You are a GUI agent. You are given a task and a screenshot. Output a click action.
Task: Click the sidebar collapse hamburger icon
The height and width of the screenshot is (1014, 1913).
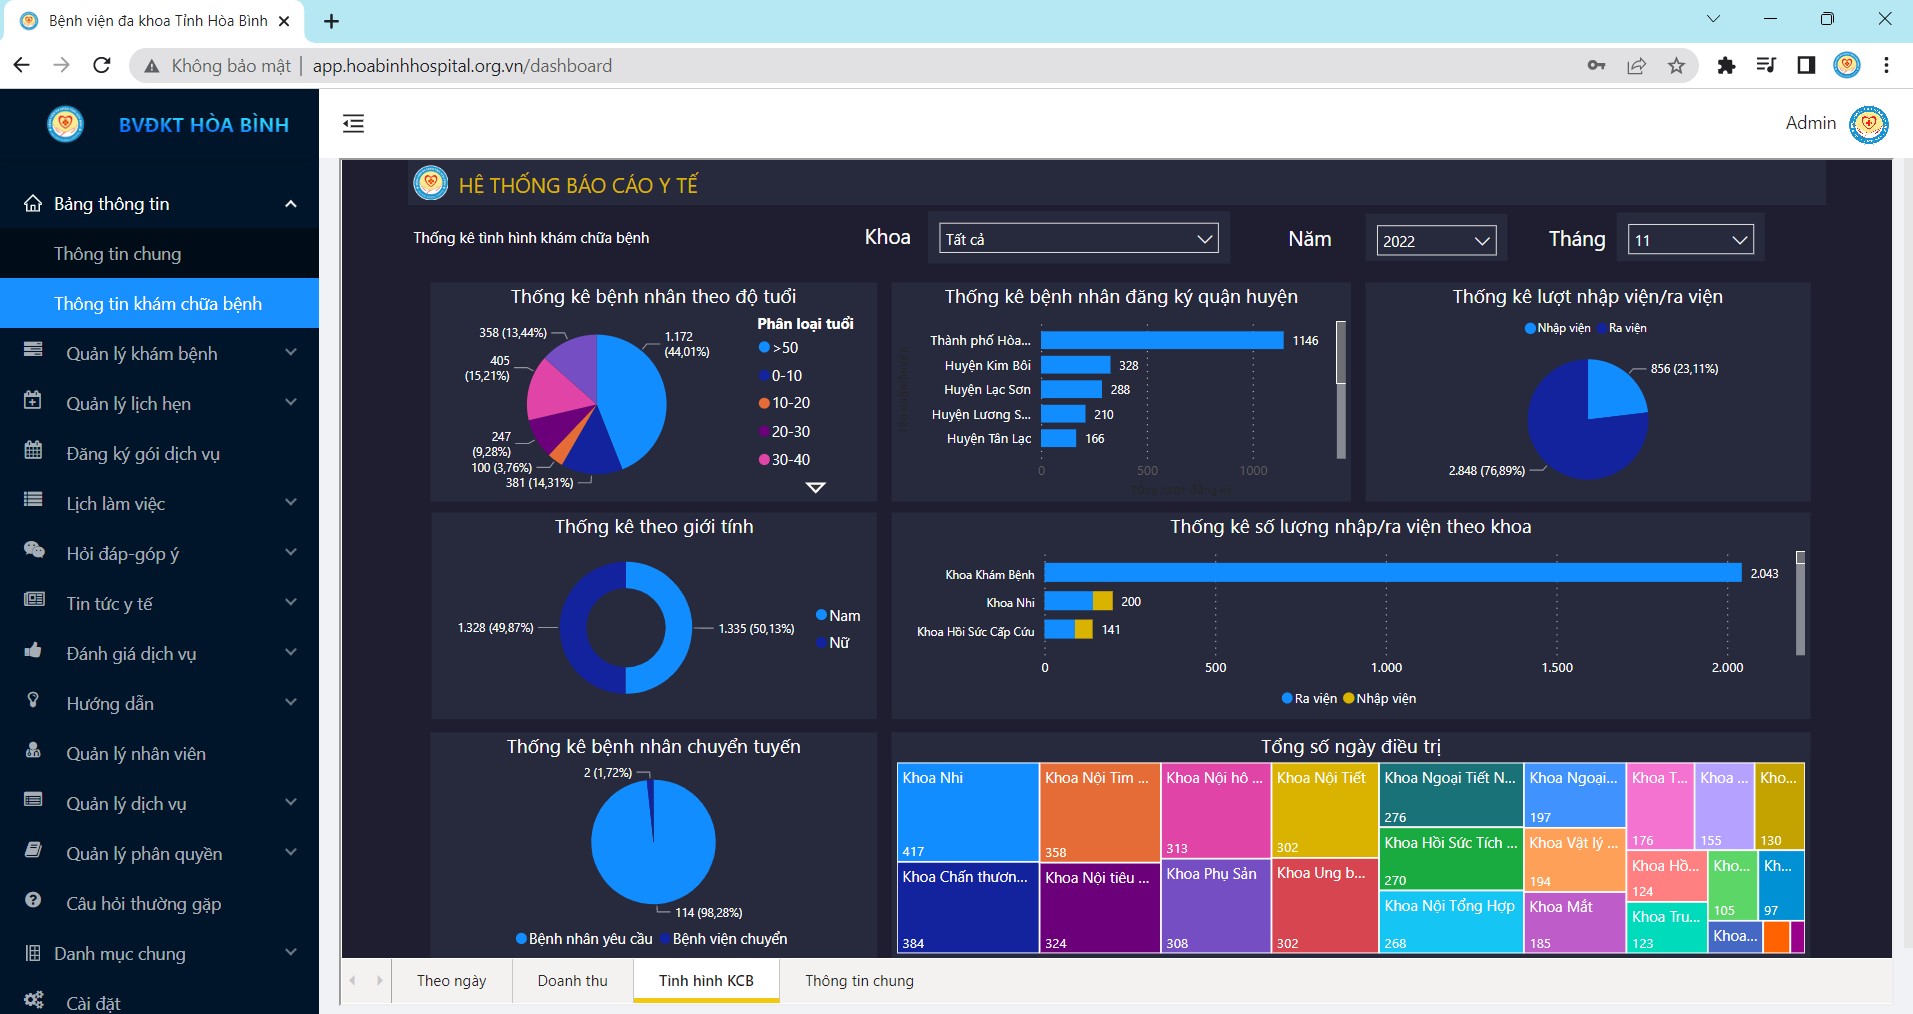[353, 124]
